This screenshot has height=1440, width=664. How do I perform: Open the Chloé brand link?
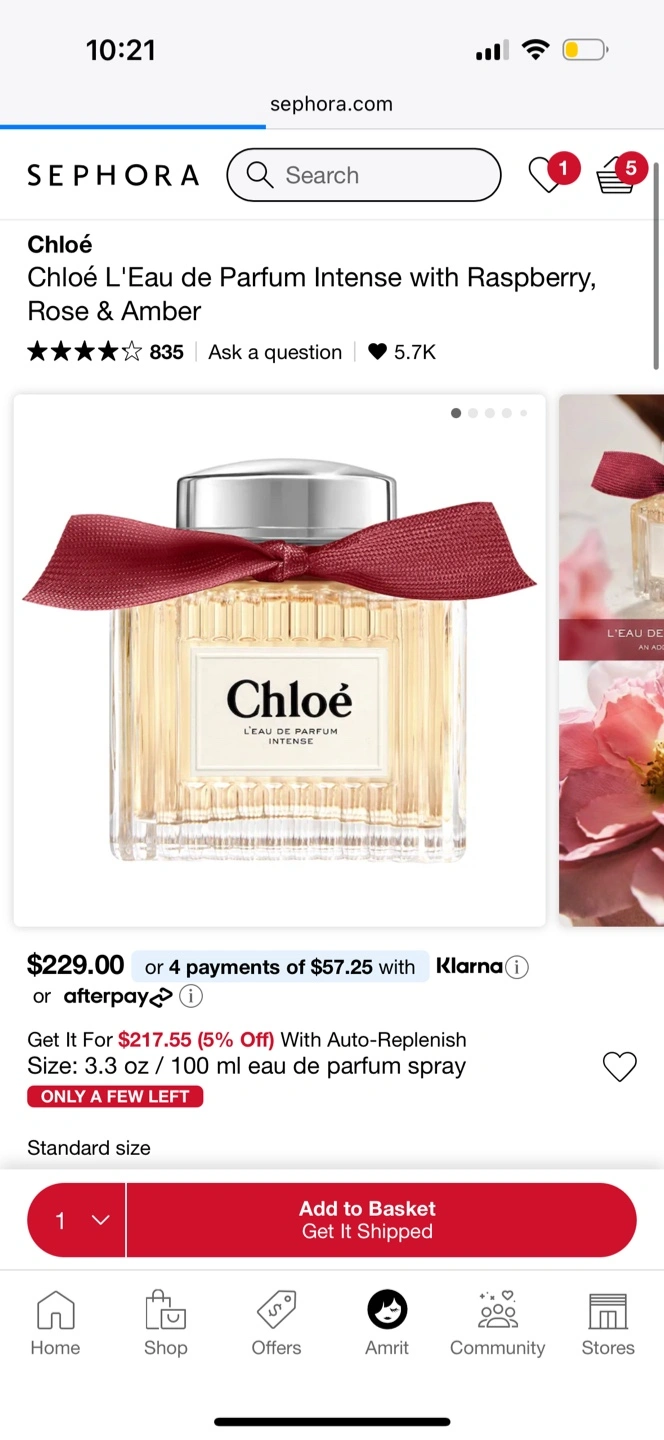[60, 244]
